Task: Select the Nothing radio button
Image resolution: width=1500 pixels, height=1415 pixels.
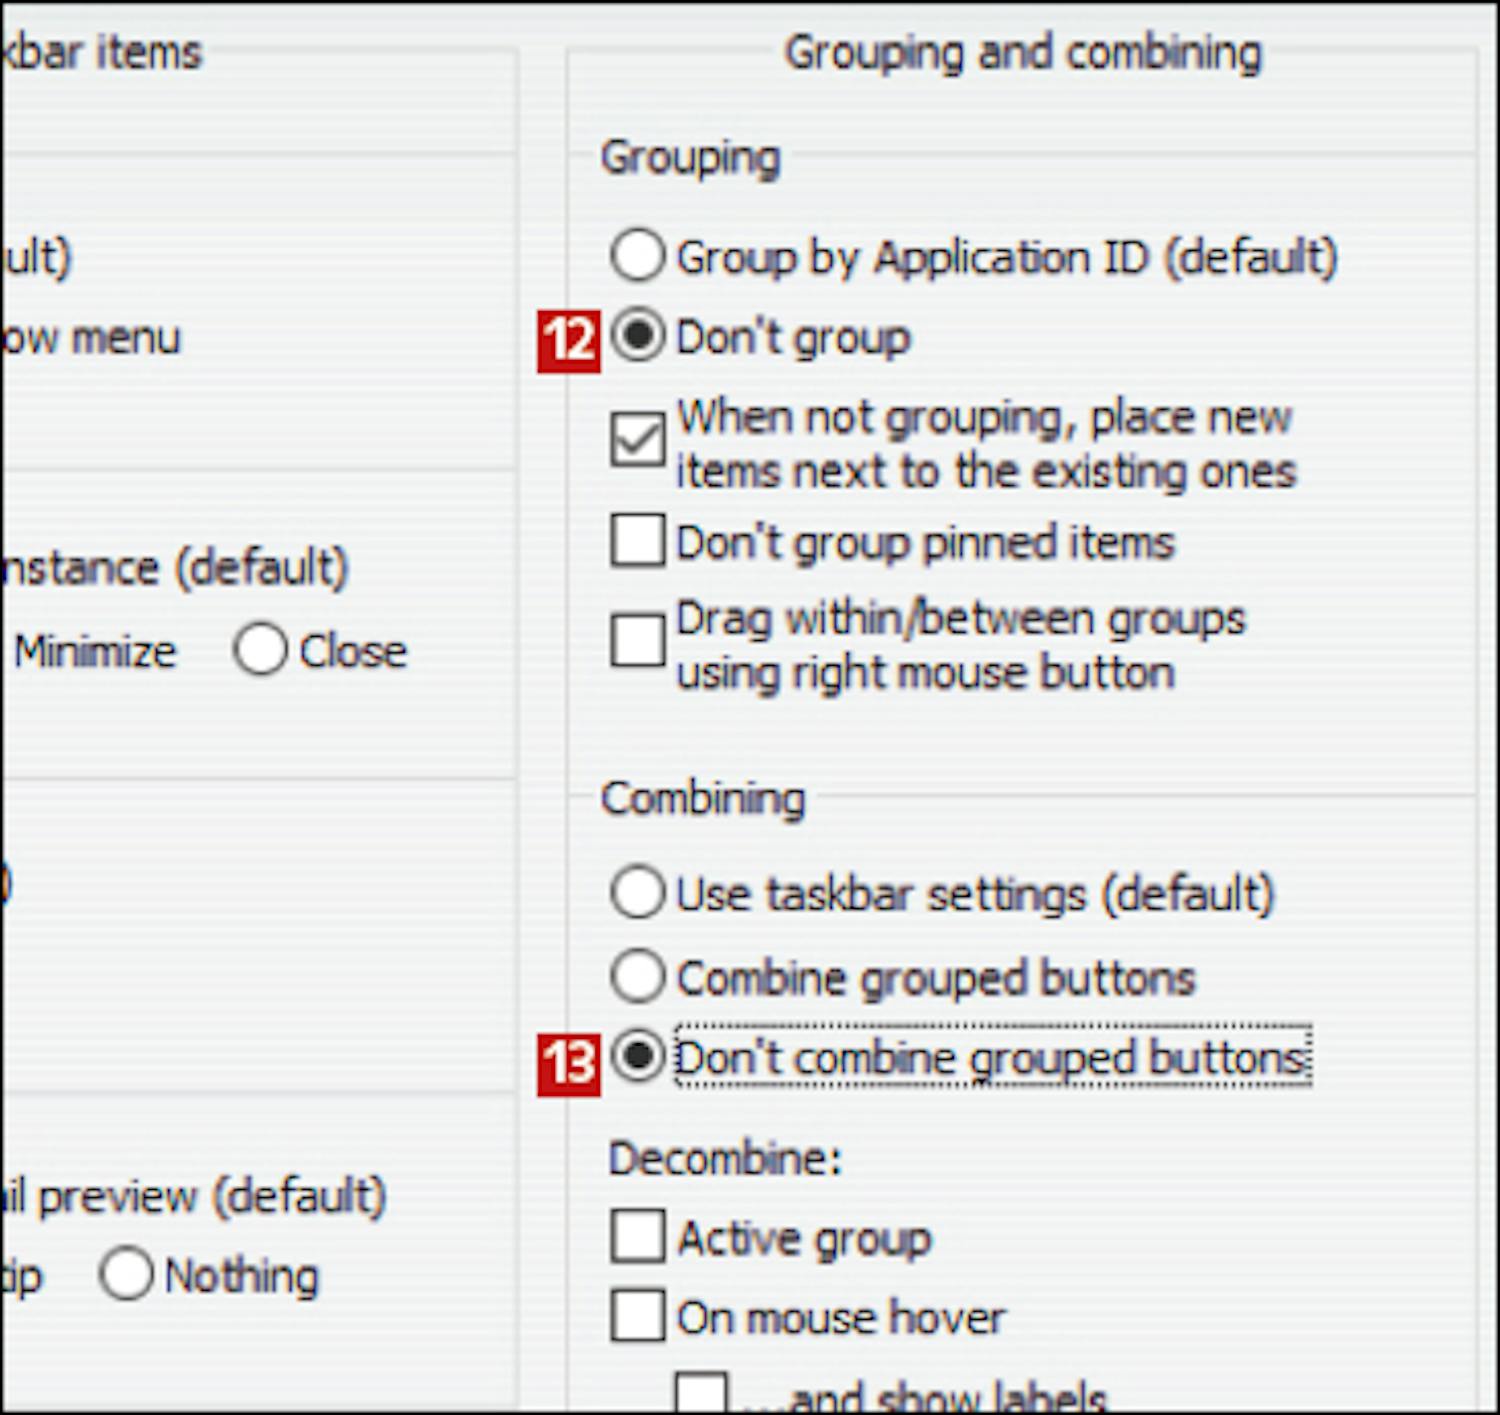Action: coord(126,1274)
